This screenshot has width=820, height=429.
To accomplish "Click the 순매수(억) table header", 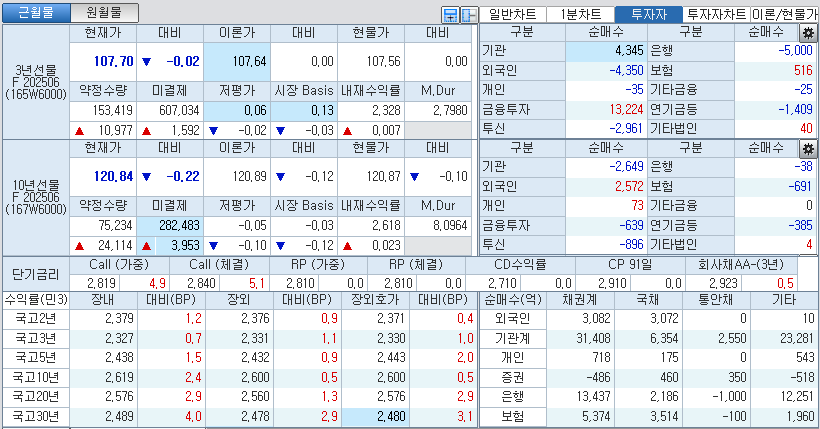I will pyautogui.click(x=512, y=300).
